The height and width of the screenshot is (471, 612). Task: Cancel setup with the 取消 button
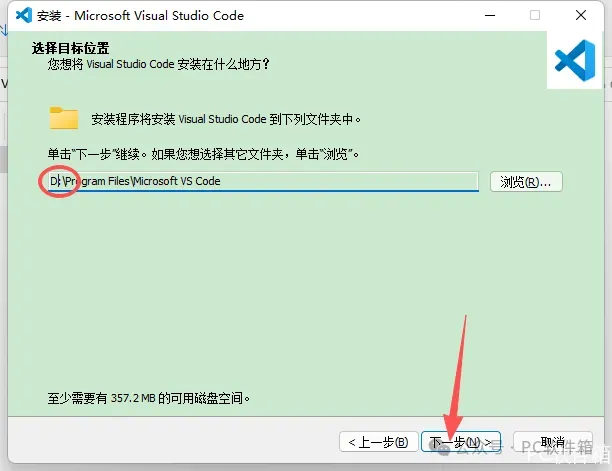pyautogui.click(x=553, y=442)
